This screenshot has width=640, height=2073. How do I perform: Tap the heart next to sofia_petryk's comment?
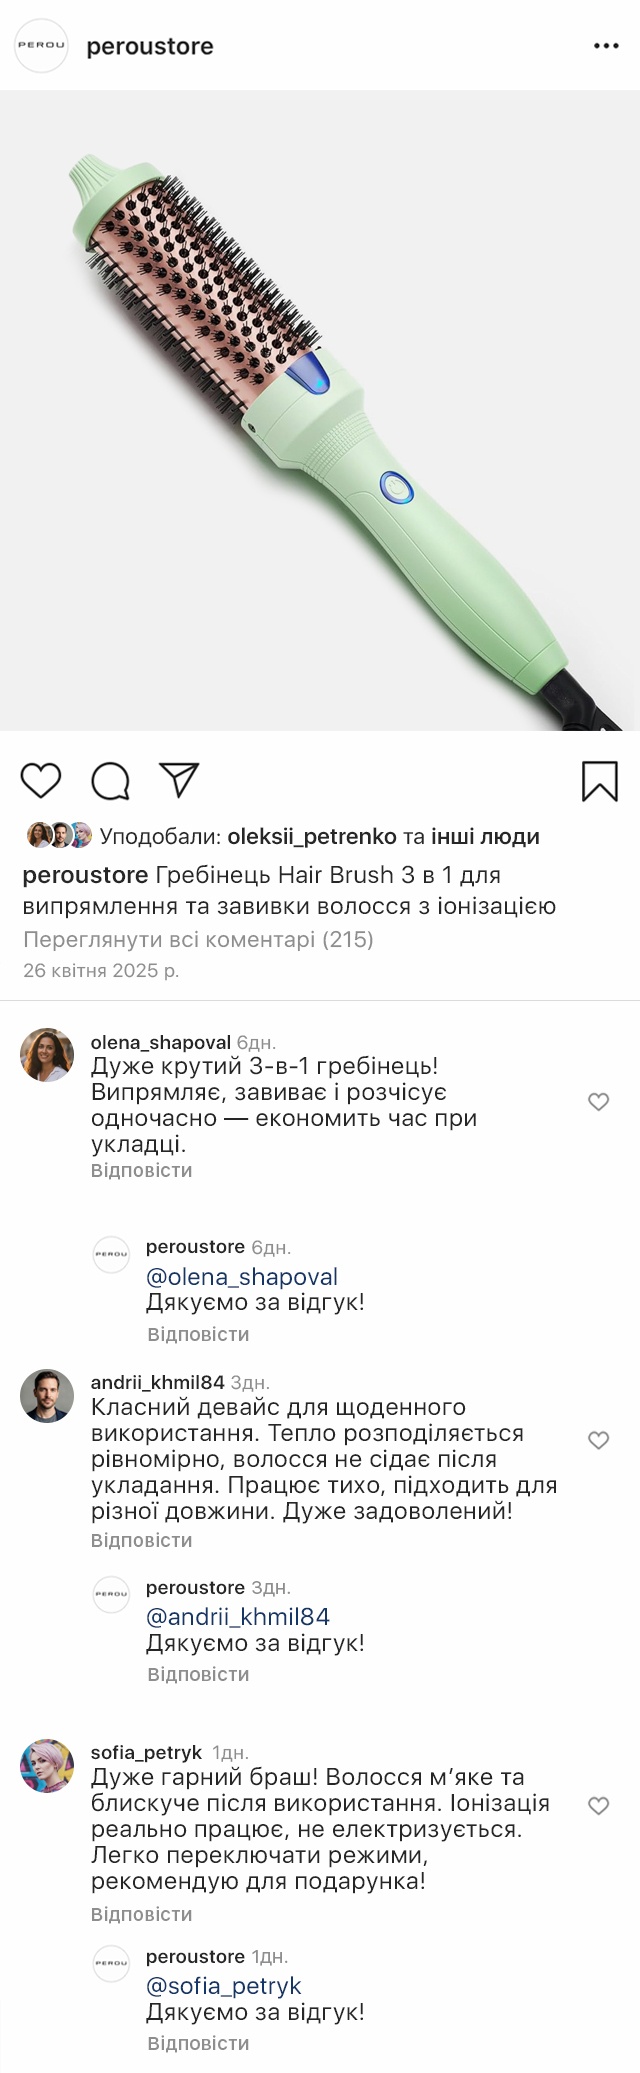598,1806
